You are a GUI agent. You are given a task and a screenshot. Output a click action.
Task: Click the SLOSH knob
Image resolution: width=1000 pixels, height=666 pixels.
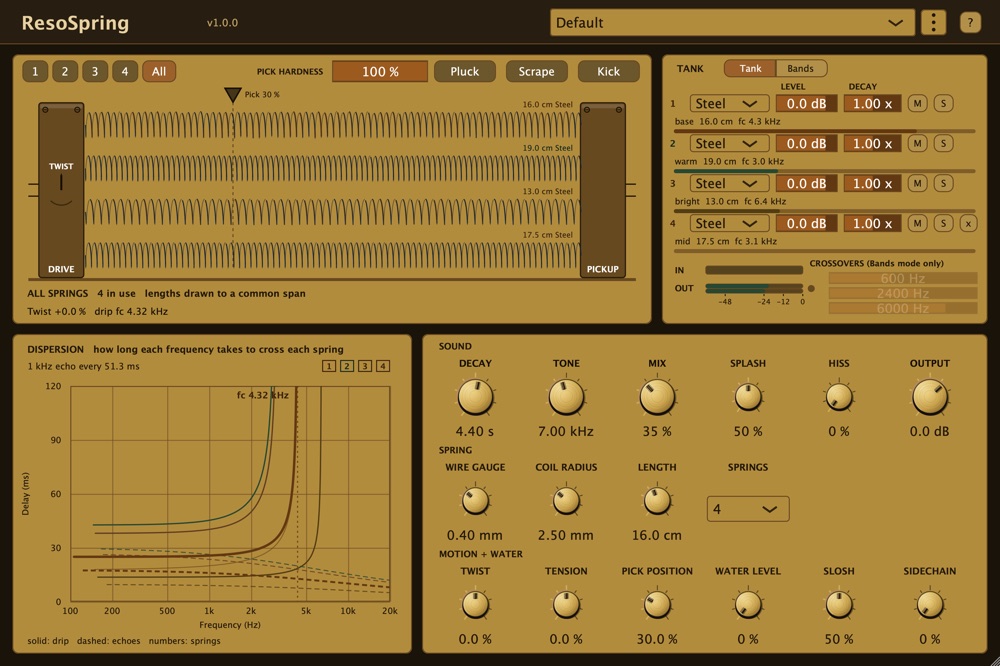point(839,605)
